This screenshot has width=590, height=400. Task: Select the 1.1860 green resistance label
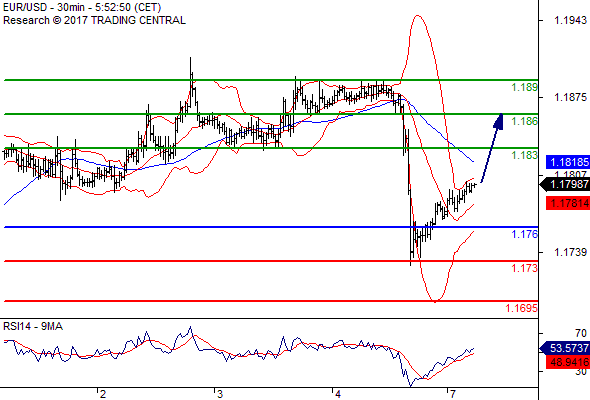524,121
